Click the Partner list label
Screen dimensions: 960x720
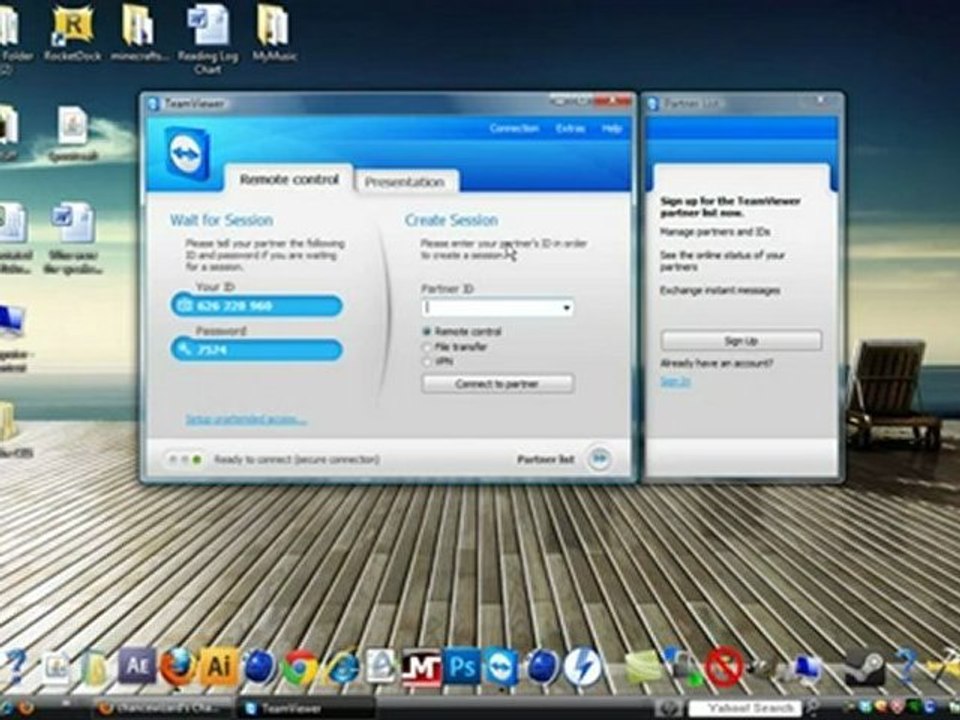coord(545,459)
